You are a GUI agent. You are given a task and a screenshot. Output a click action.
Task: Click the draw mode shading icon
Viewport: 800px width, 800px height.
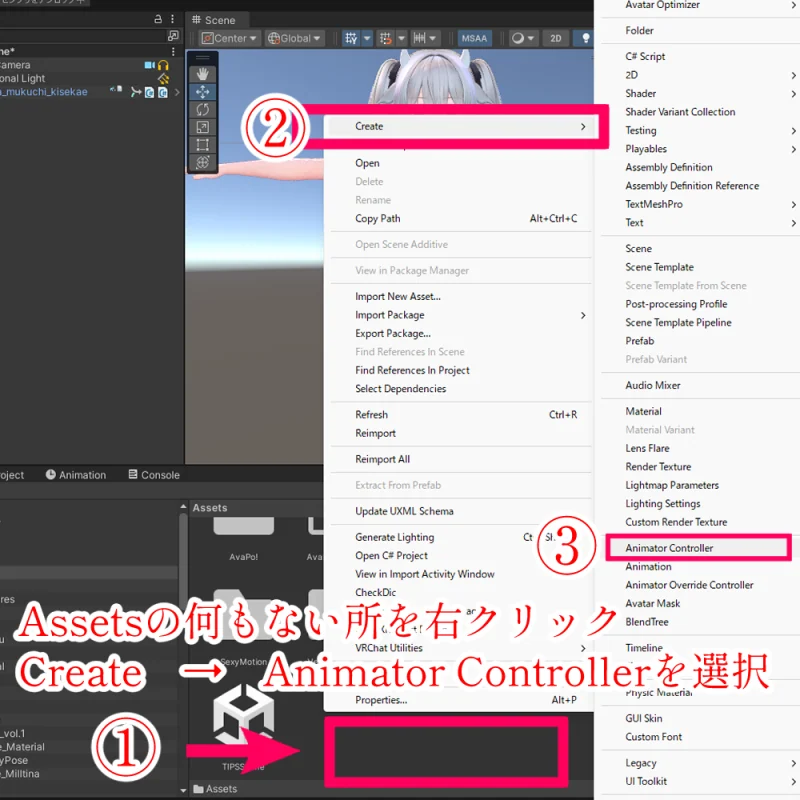pos(518,38)
